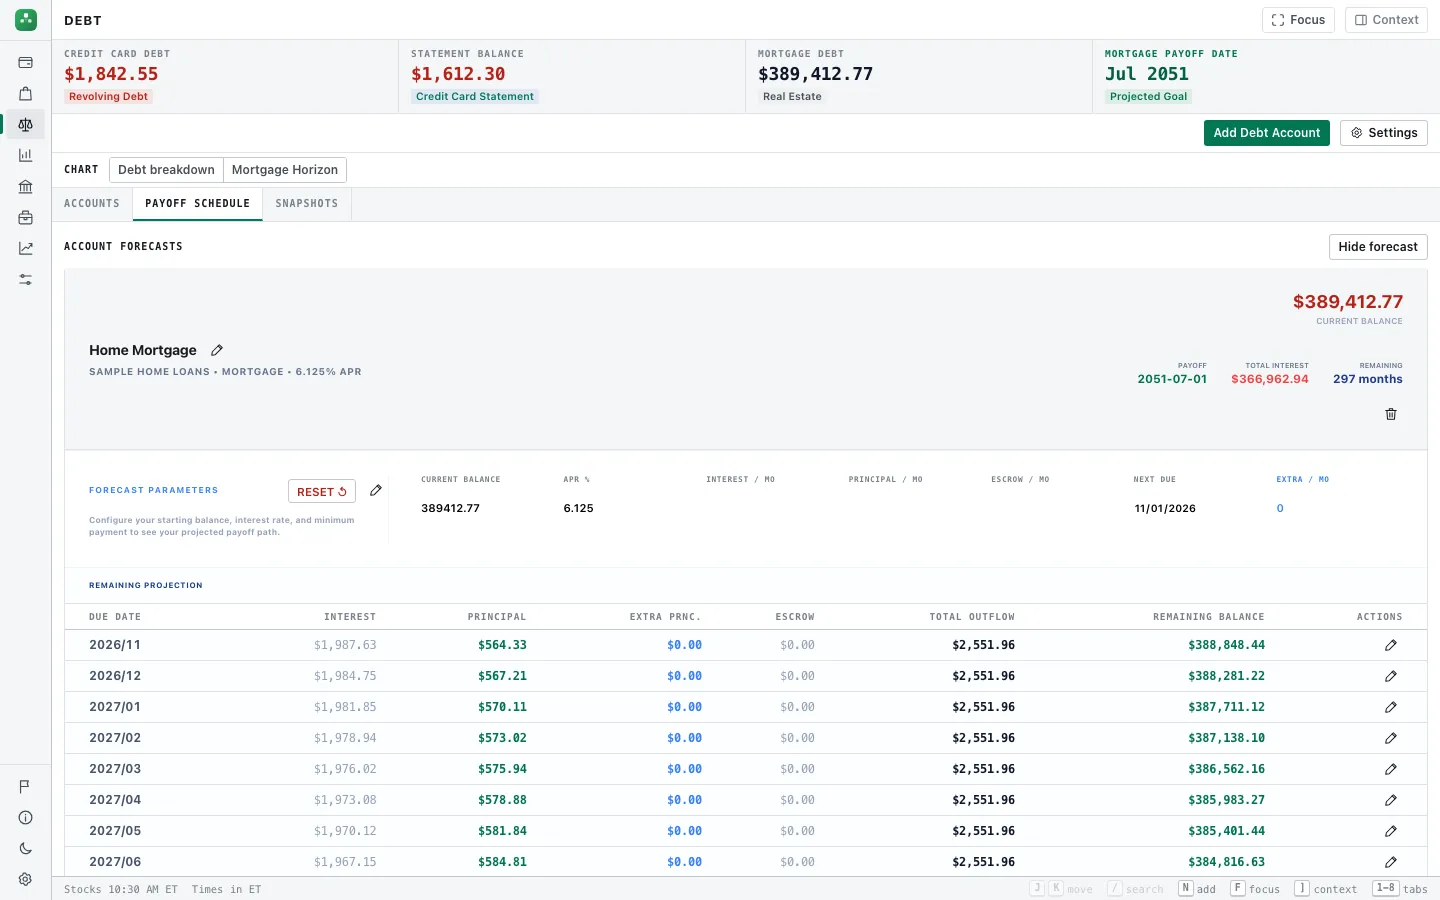Hide the account forecast
The image size is (1440, 900).
pos(1378,247)
